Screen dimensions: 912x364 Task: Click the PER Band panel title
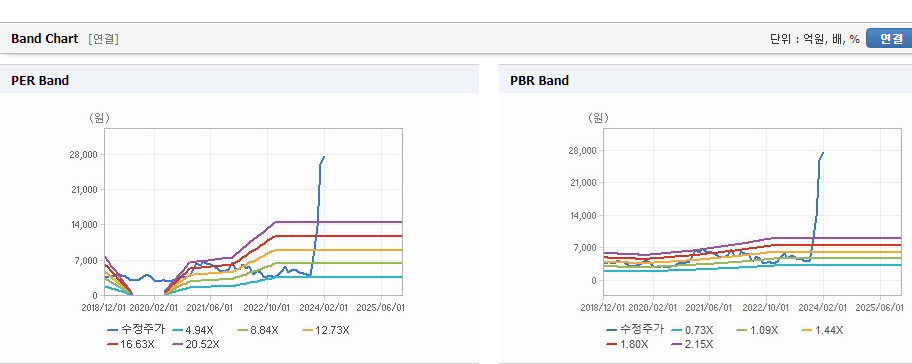click(40, 81)
